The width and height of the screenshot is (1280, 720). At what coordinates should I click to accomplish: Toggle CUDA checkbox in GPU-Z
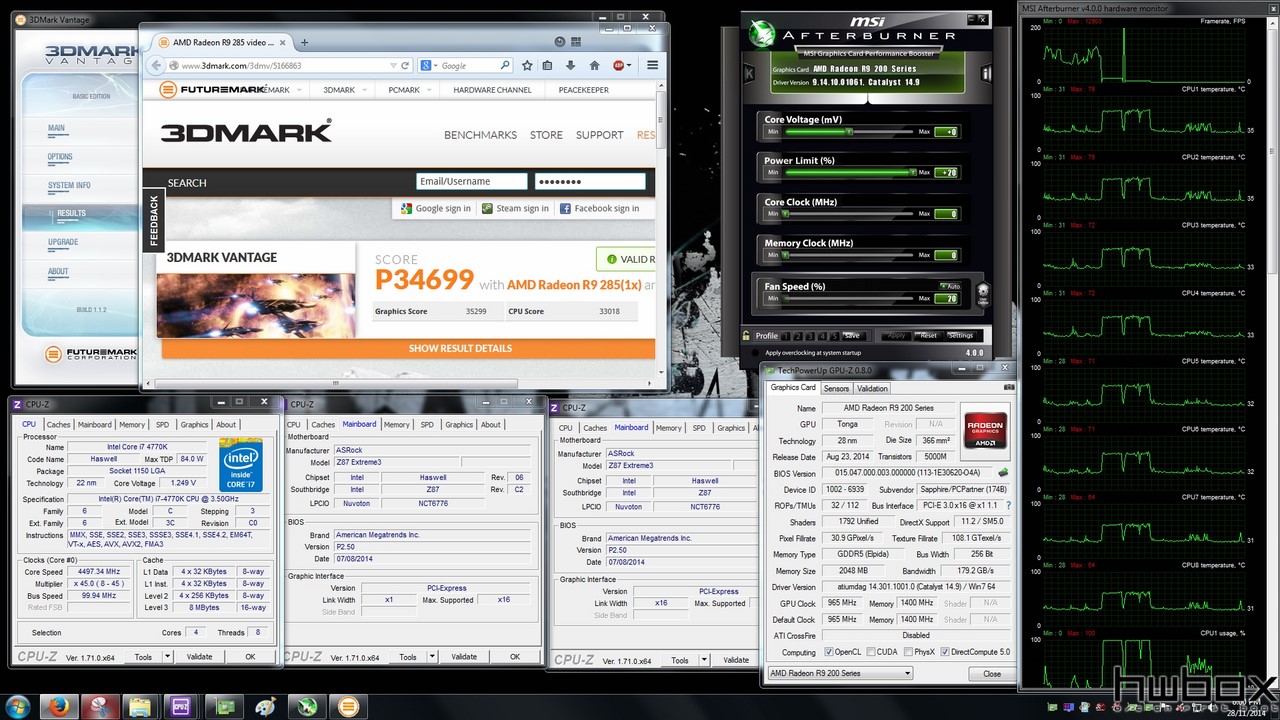871,652
